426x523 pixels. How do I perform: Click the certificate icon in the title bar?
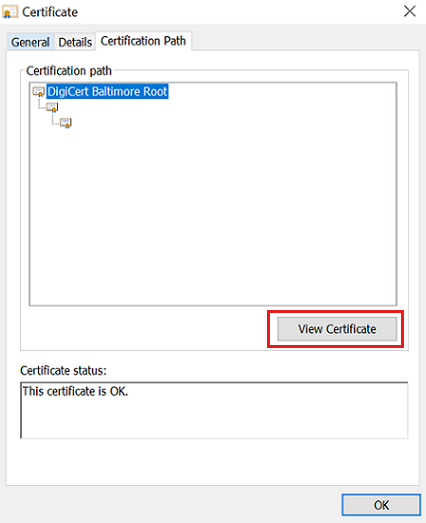click(10, 12)
